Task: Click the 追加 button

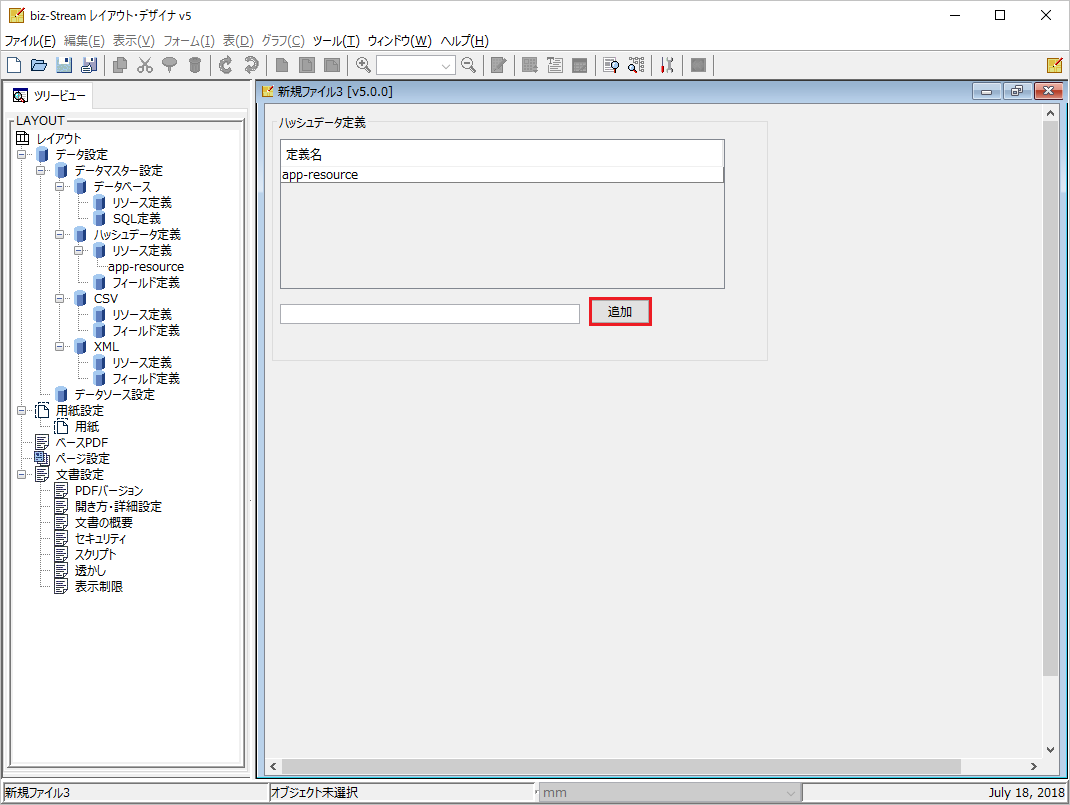Action: point(620,312)
